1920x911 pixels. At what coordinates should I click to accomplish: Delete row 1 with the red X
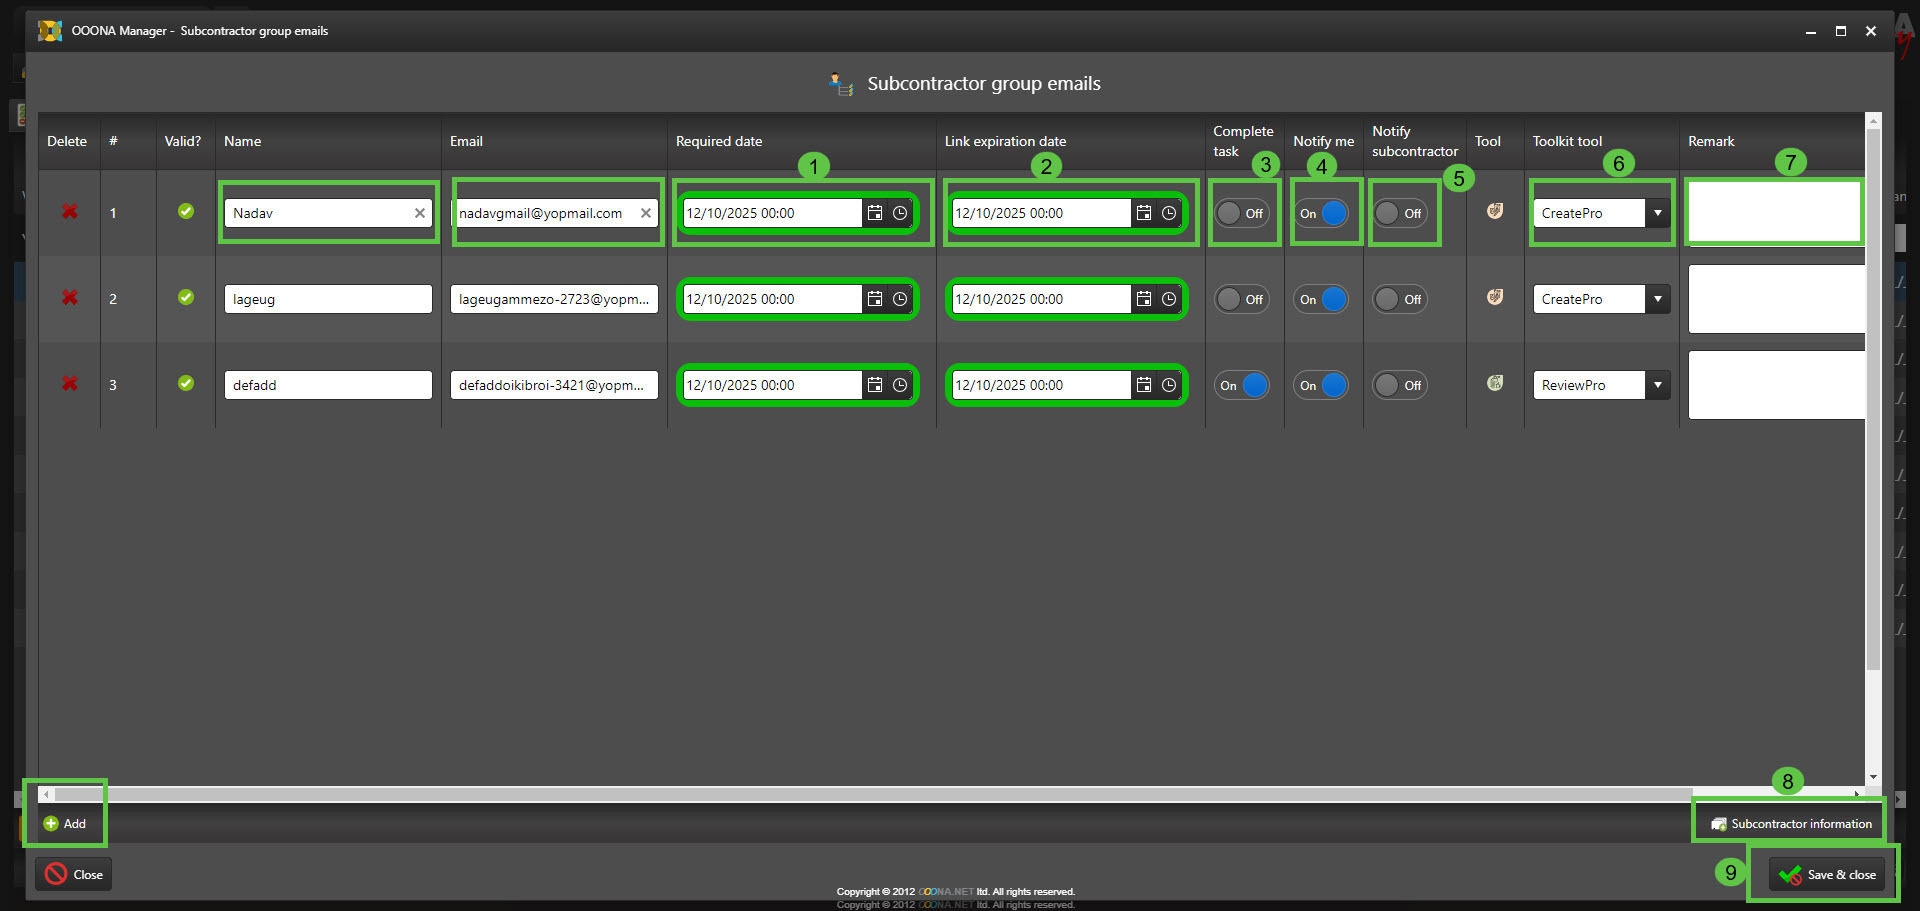click(70, 212)
